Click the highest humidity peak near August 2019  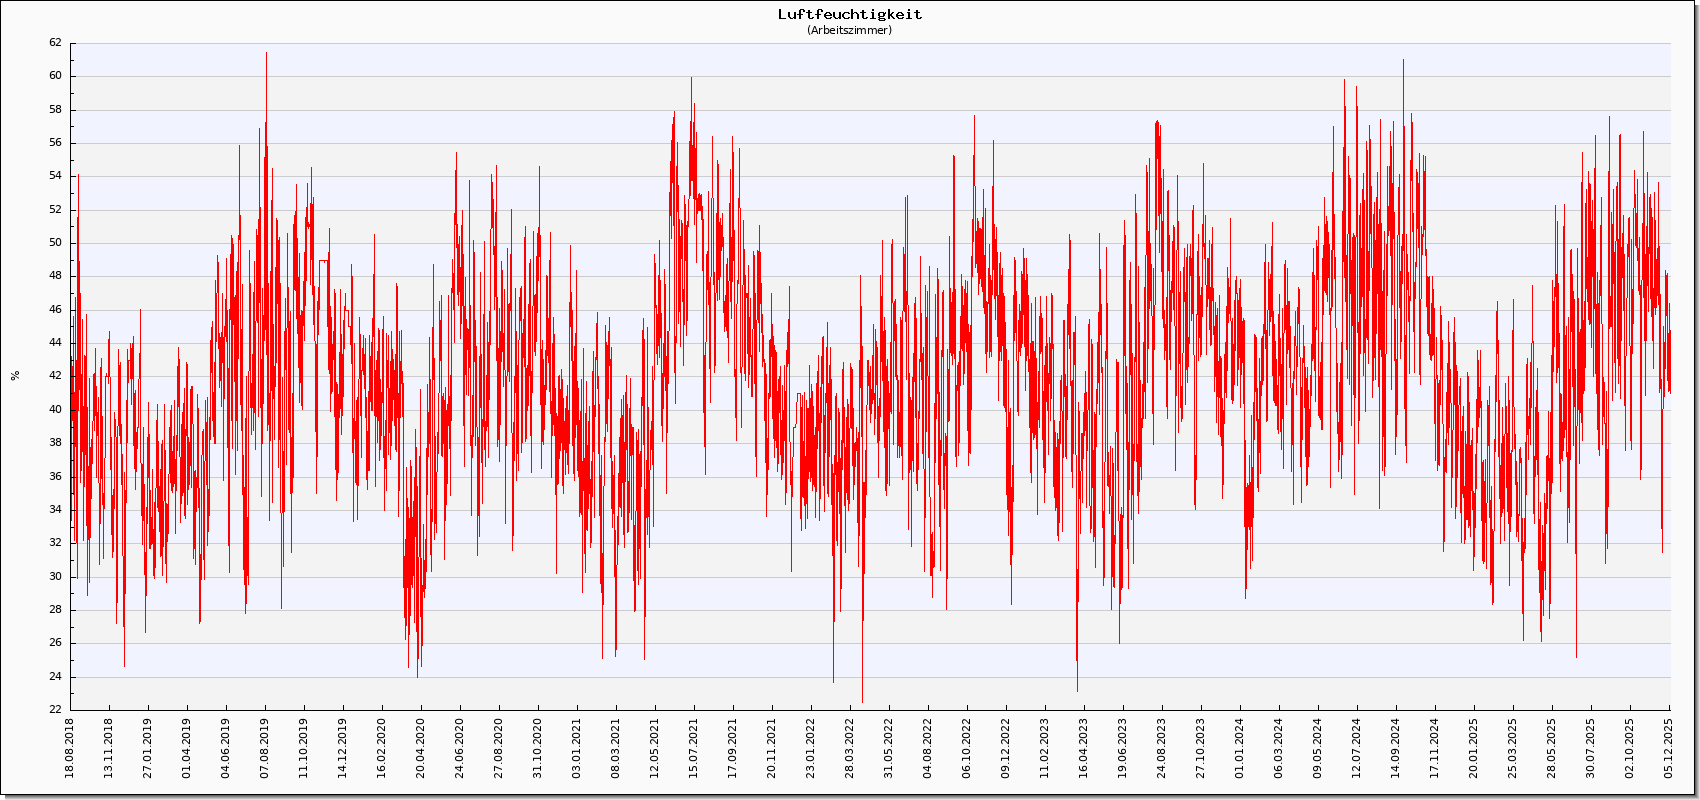click(x=266, y=54)
